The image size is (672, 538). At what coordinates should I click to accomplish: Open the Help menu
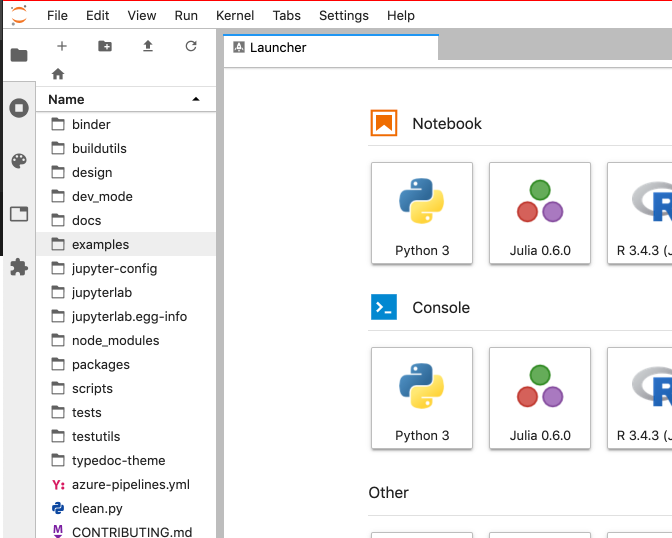coord(401,15)
